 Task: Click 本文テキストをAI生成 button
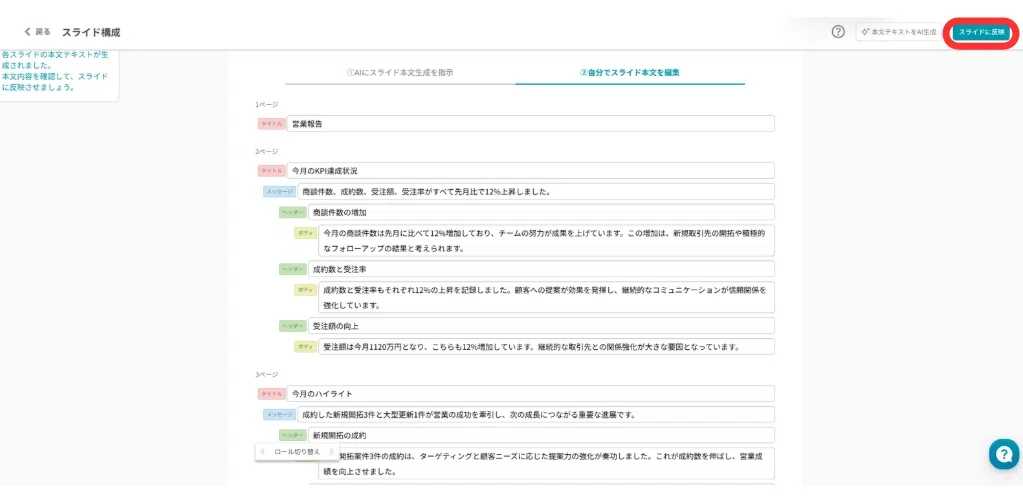(x=898, y=32)
